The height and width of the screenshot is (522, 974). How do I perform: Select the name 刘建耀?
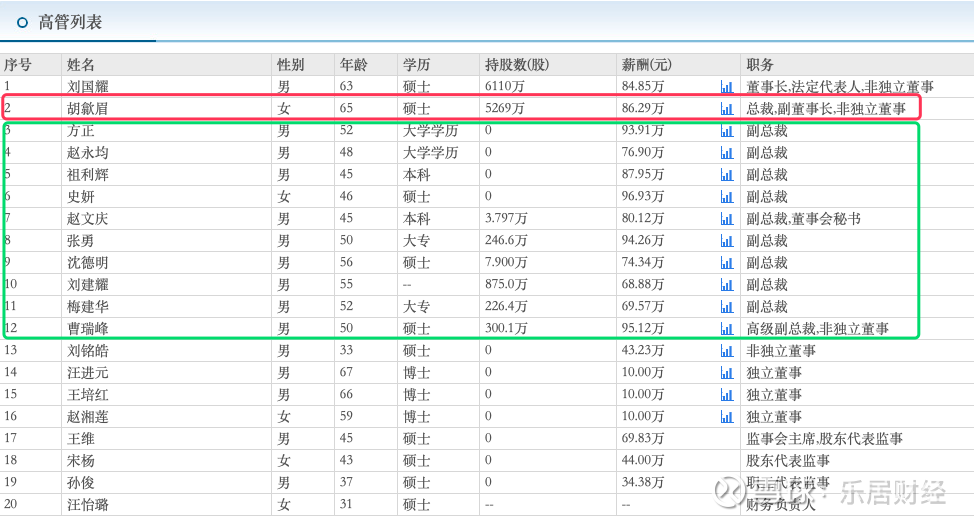(x=88, y=285)
